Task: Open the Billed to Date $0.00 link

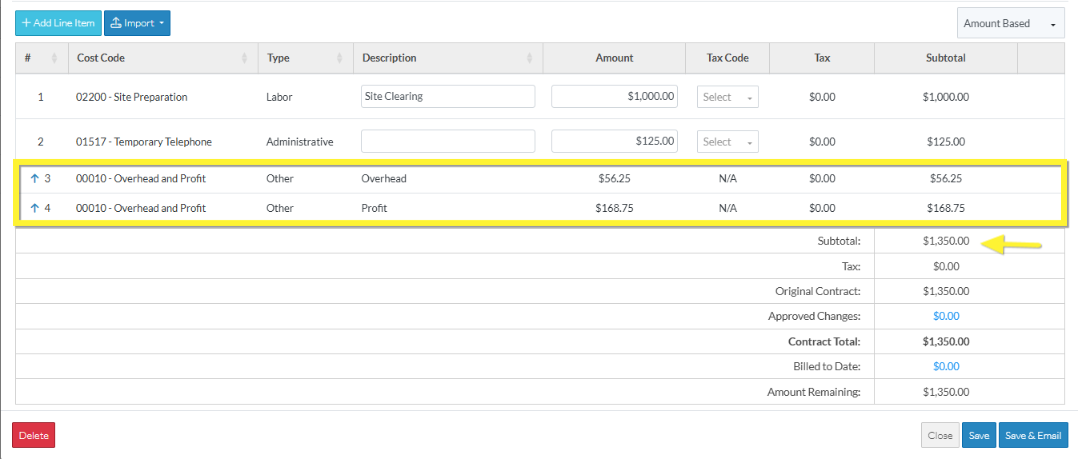Action: (x=946, y=367)
